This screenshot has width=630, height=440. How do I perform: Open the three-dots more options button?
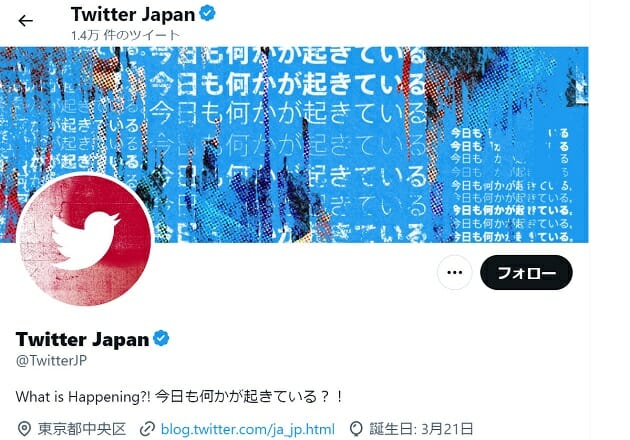click(x=454, y=272)
